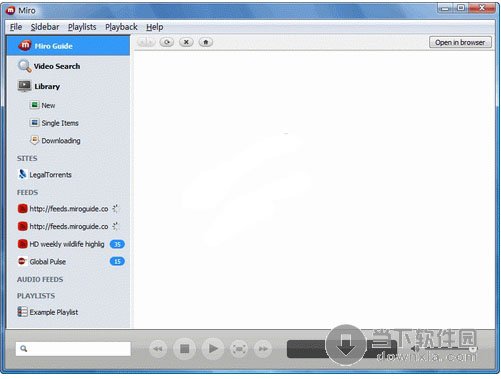
Task: Click the second miroguide feed red icon
Action: click(x=22, y=226)
